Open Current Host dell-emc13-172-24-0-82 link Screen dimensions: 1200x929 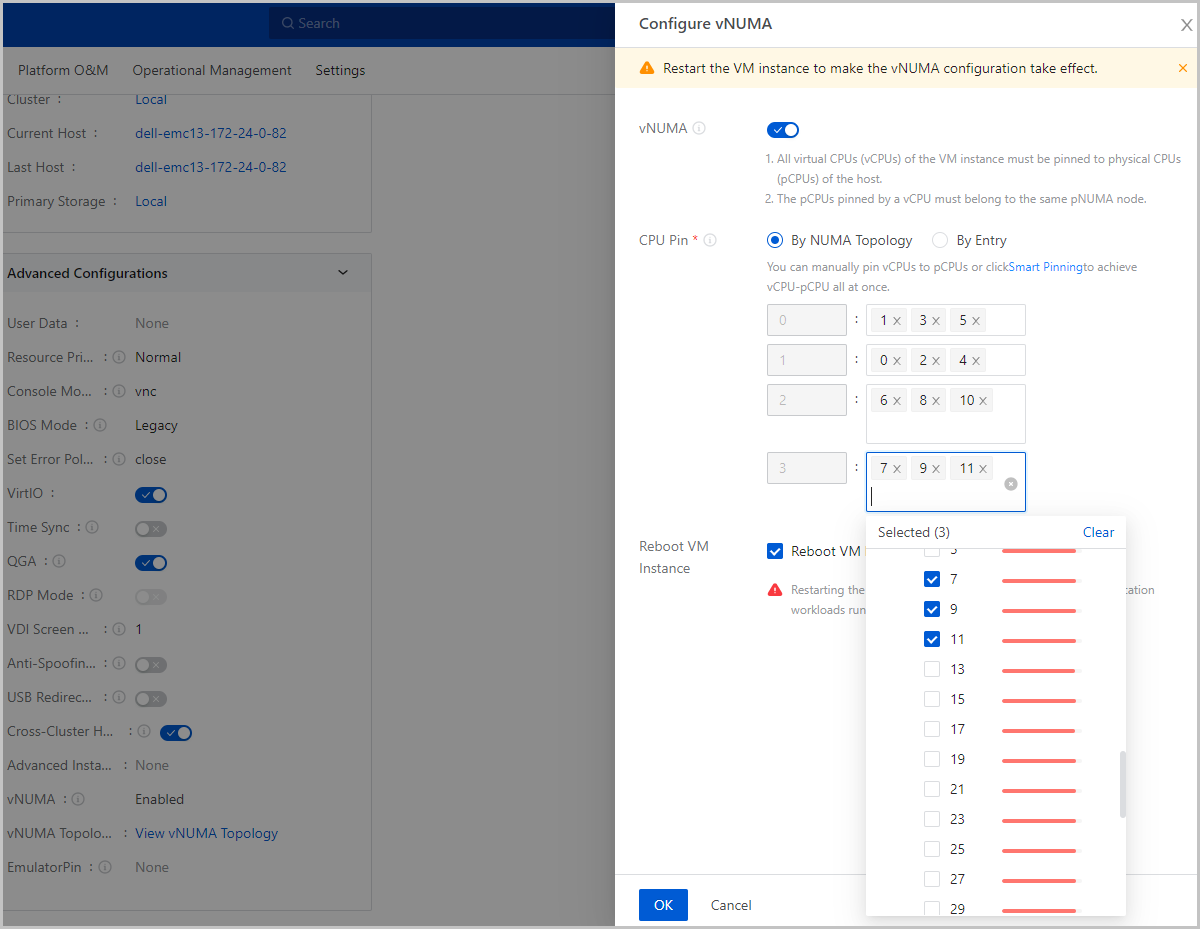point(211,133)
